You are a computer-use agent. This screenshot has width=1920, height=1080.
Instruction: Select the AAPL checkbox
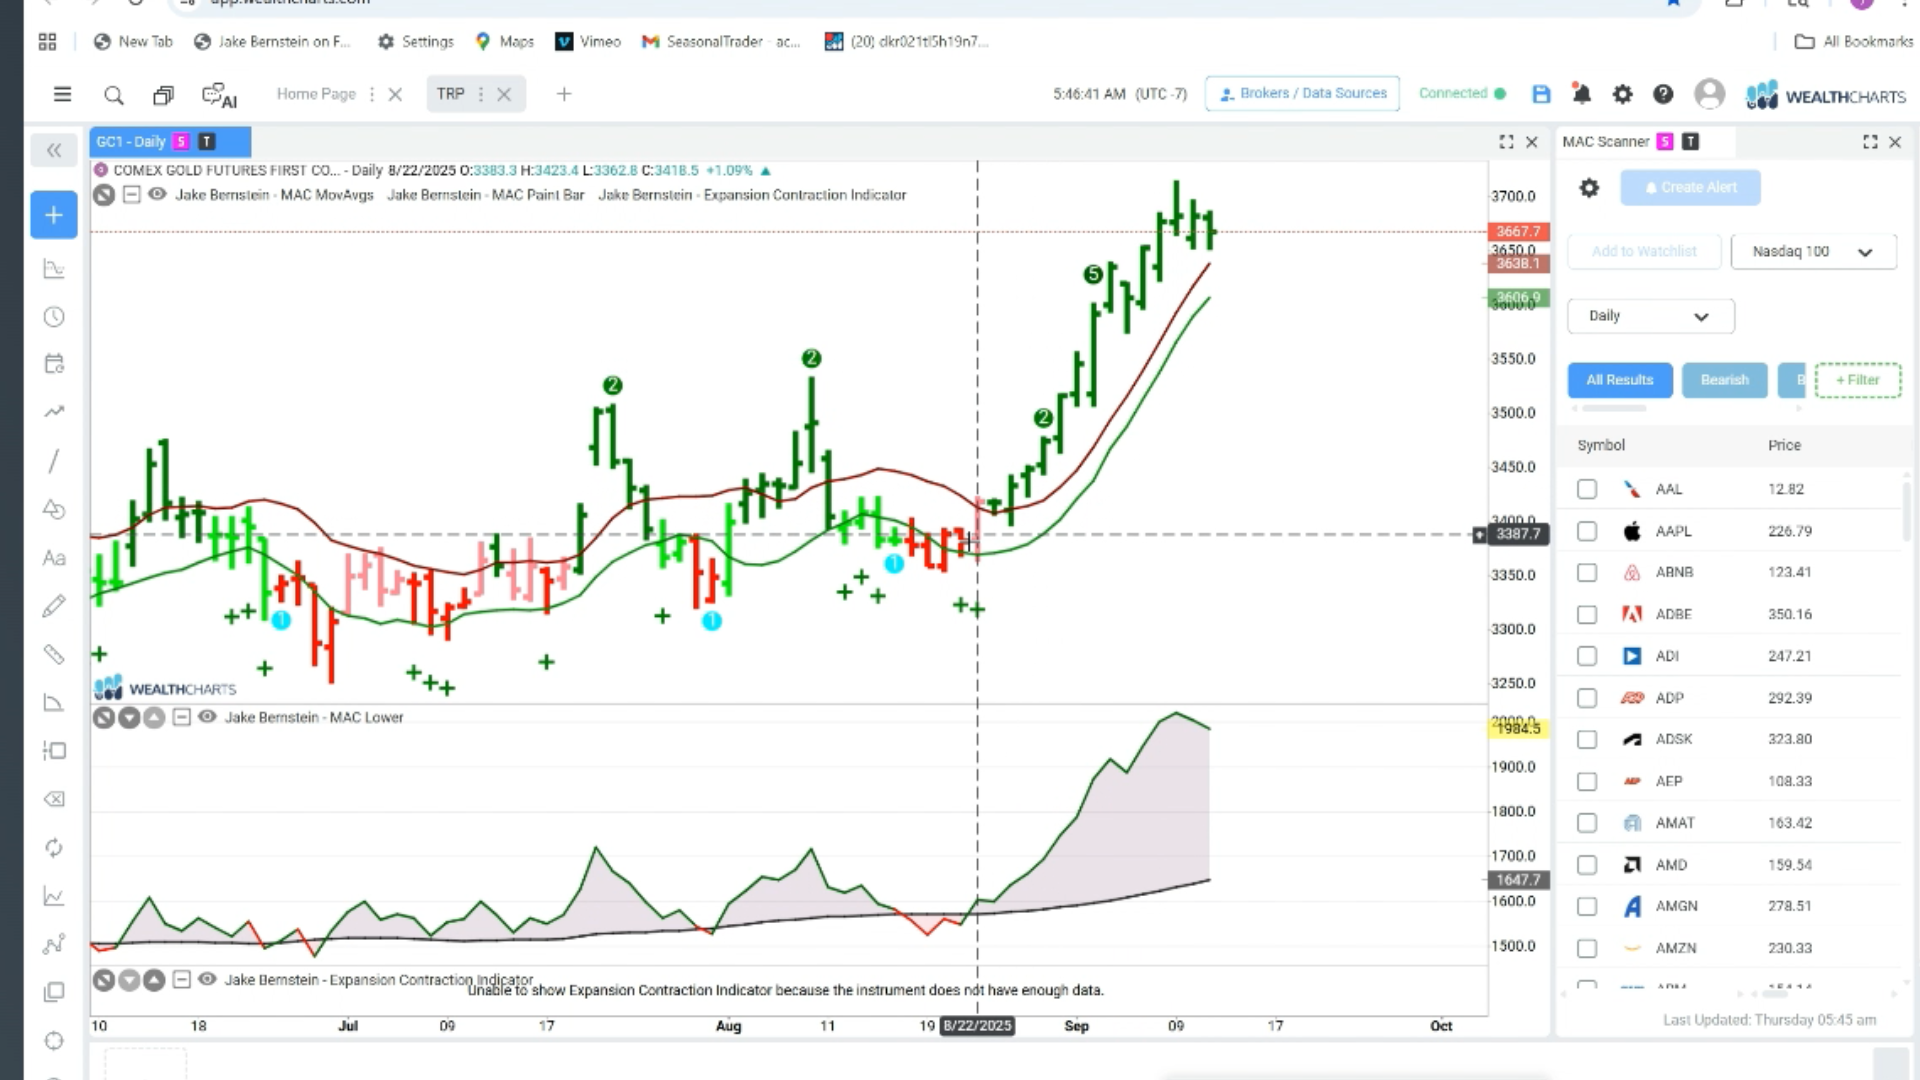pos(1587,531)
